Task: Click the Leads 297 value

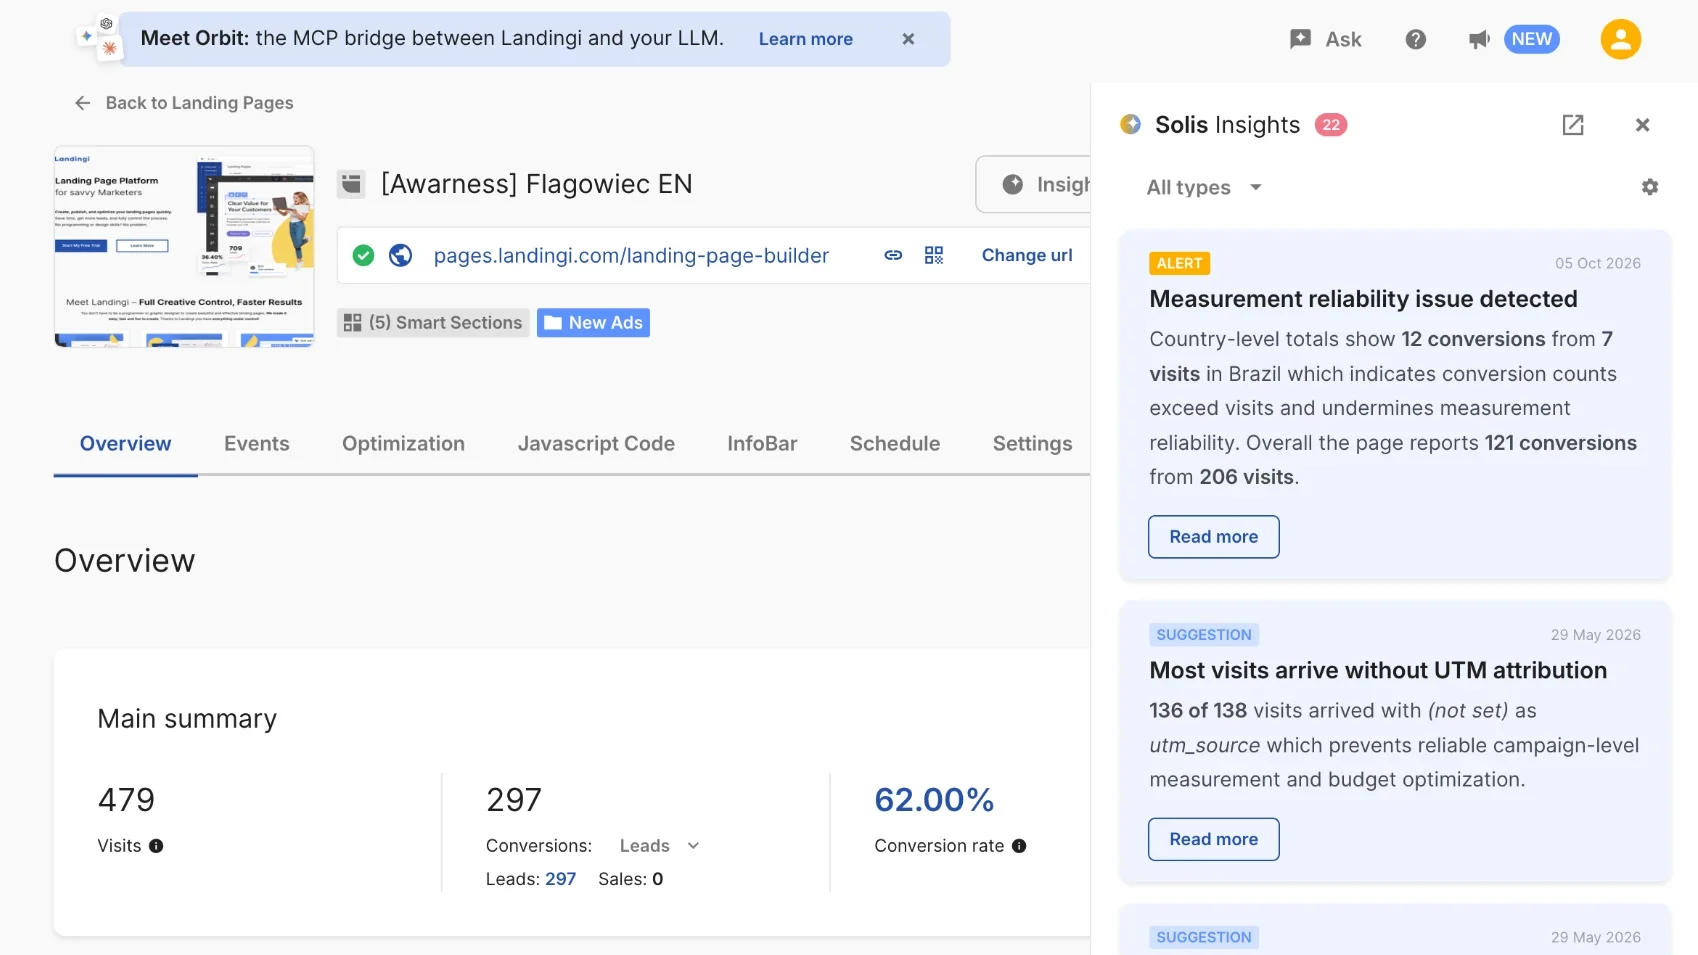Action: click(x=560, y=879)
